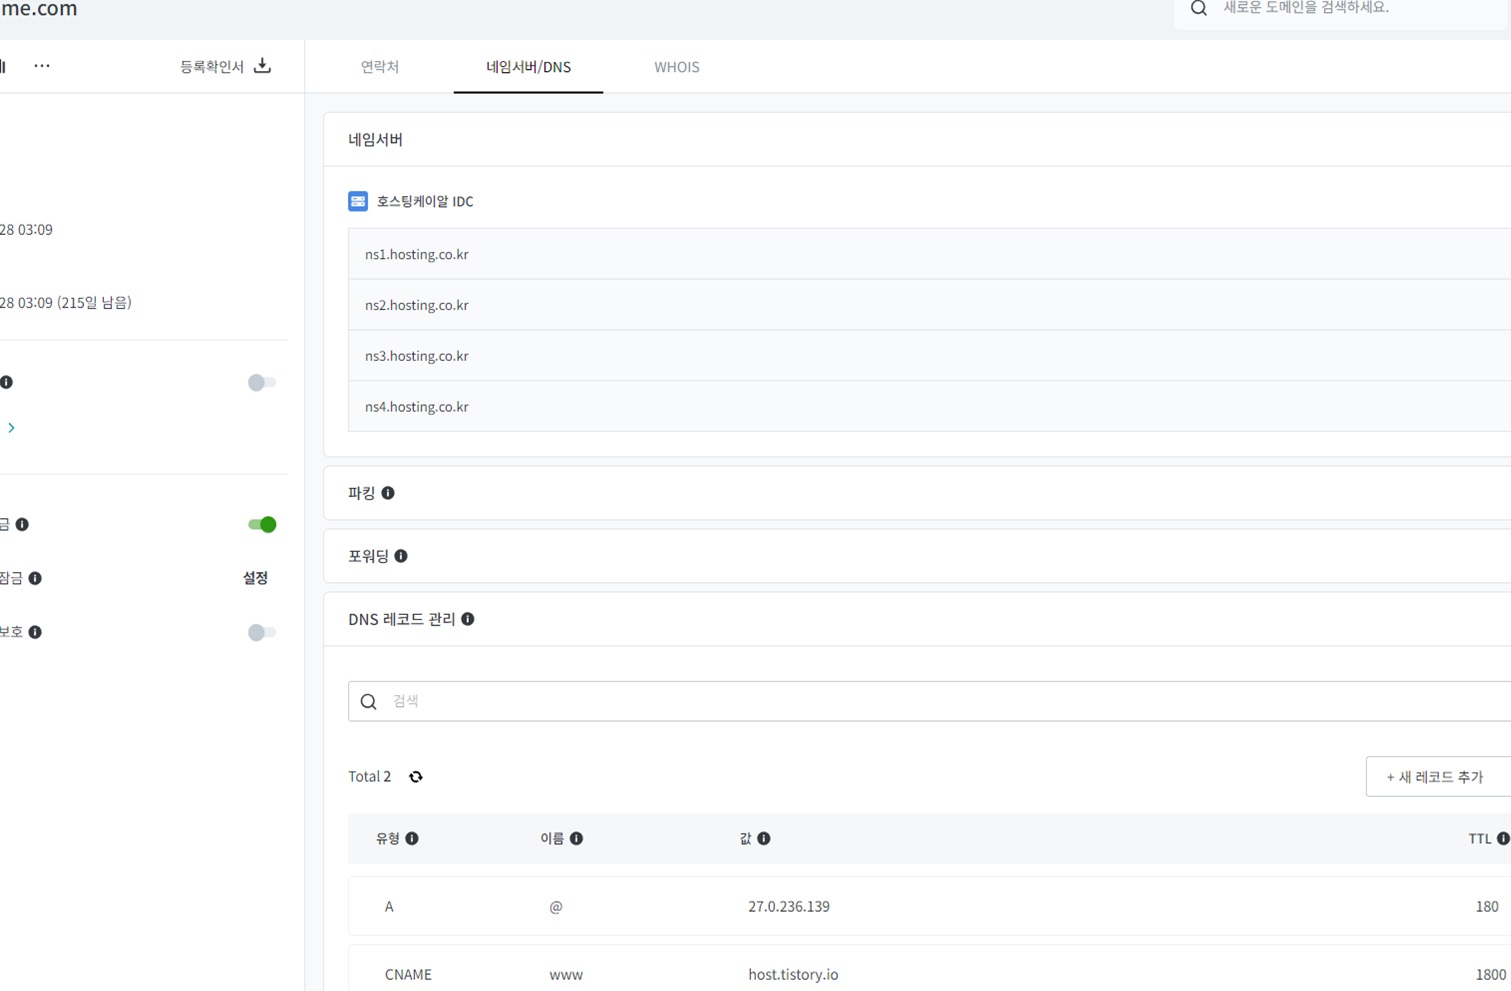Click the @ name cell
The image size is (1511, 991).
tap(556, 907)
